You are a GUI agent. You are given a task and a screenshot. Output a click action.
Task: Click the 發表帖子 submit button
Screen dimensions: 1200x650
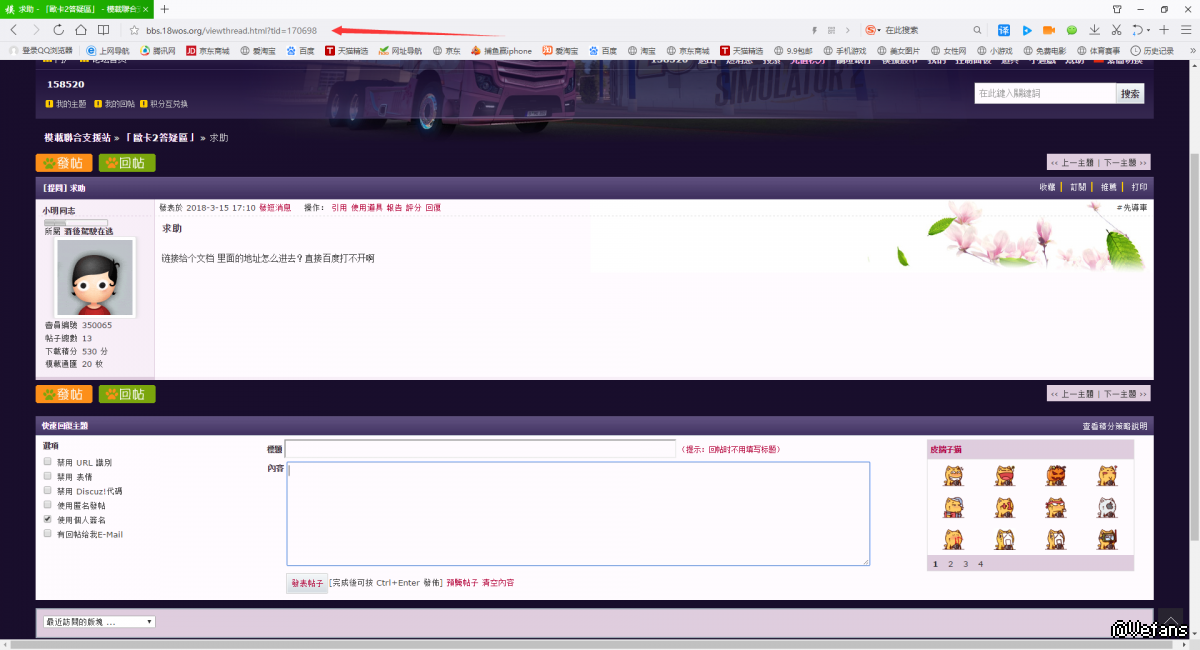pos(307,583)
